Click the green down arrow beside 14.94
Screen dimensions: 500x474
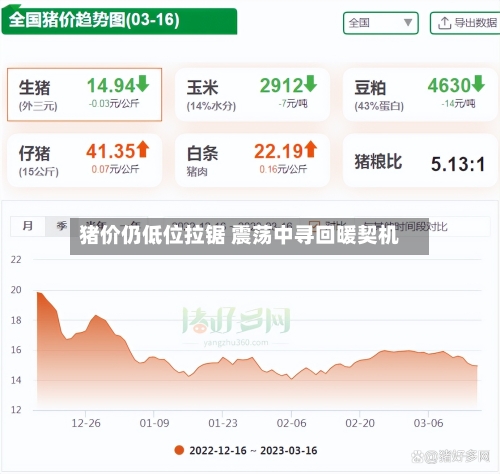[143, 84]
